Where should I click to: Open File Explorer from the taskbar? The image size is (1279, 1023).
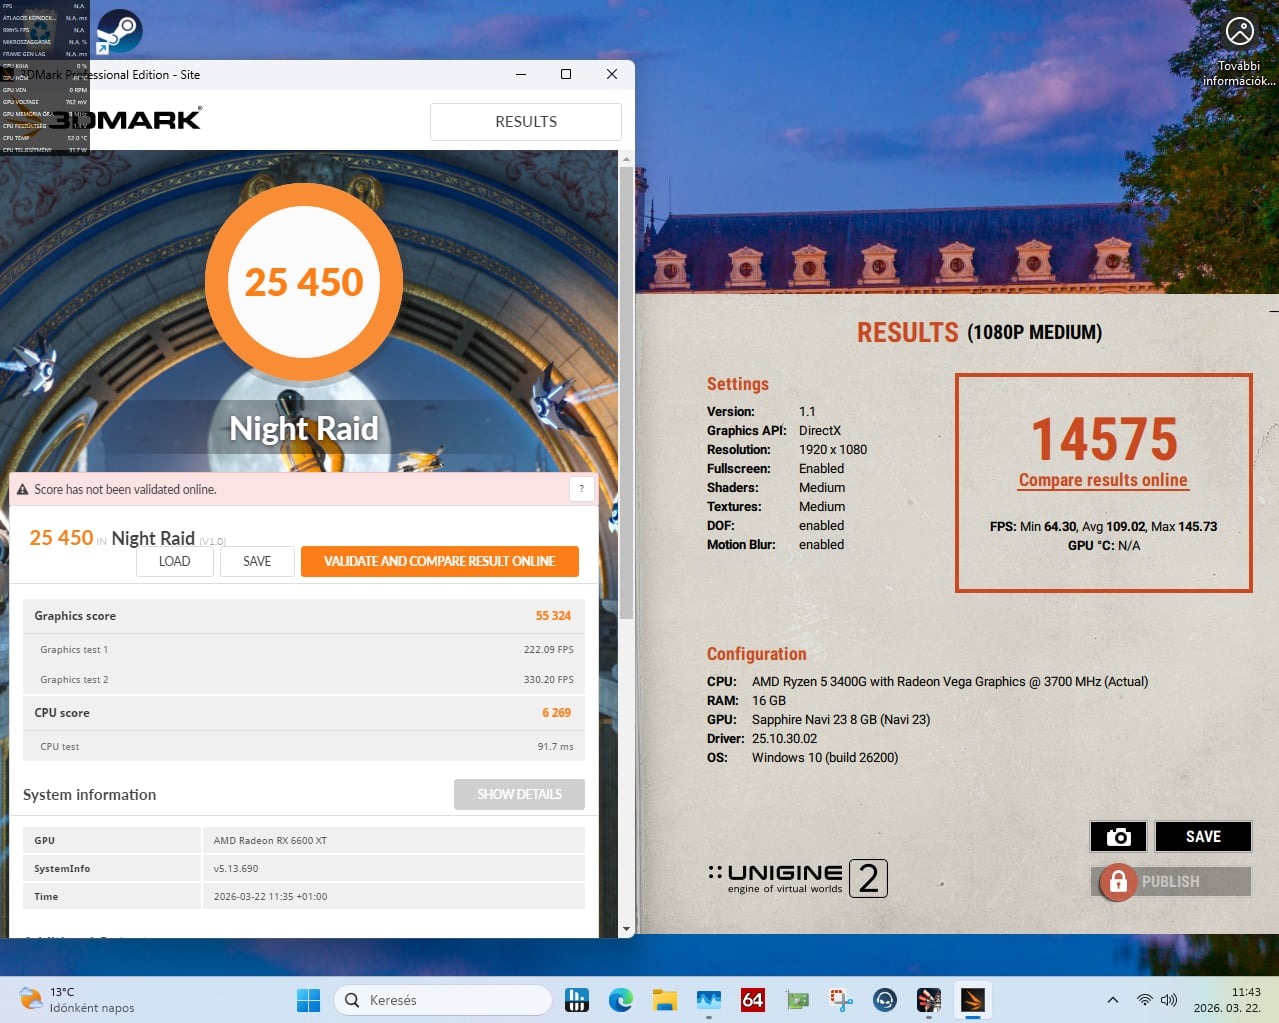(665, 1000)
